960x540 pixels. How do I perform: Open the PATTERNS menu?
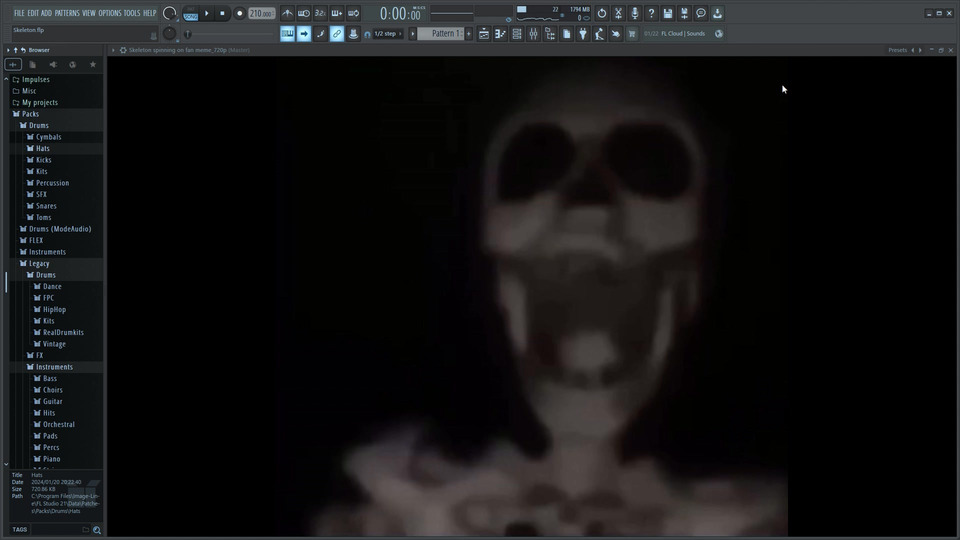(x=67, y=13)
